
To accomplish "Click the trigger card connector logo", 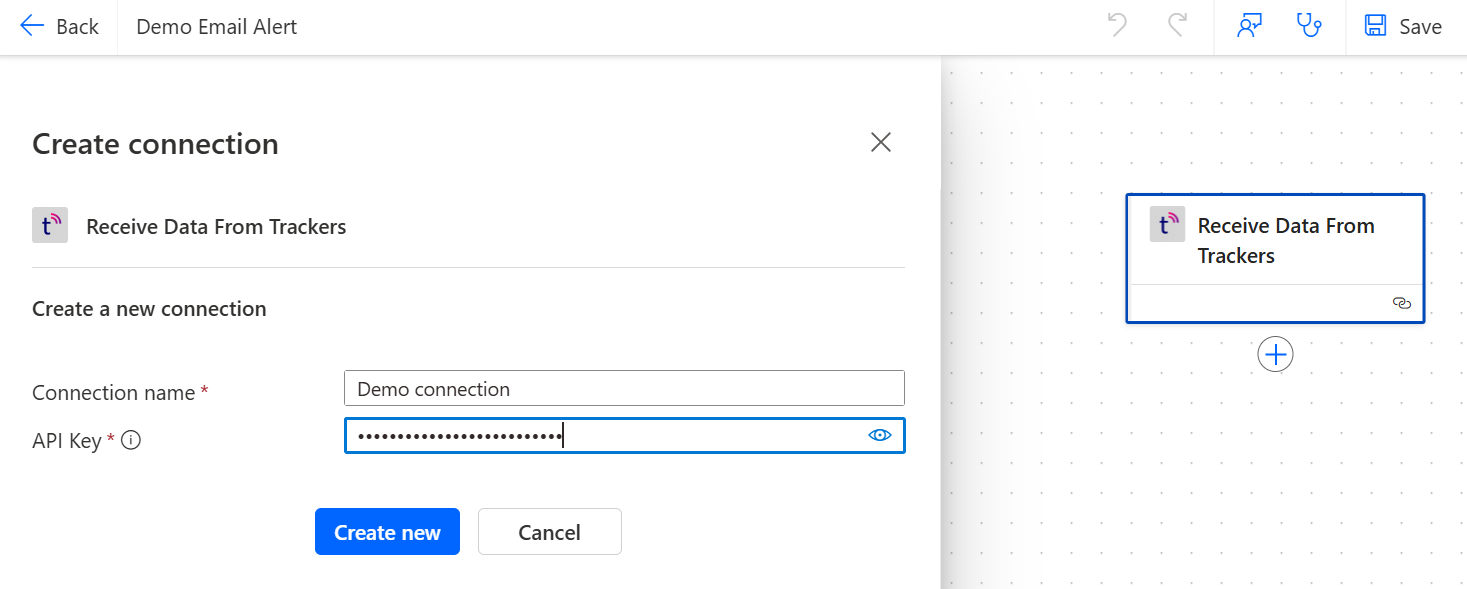I will click(1167, 225).
